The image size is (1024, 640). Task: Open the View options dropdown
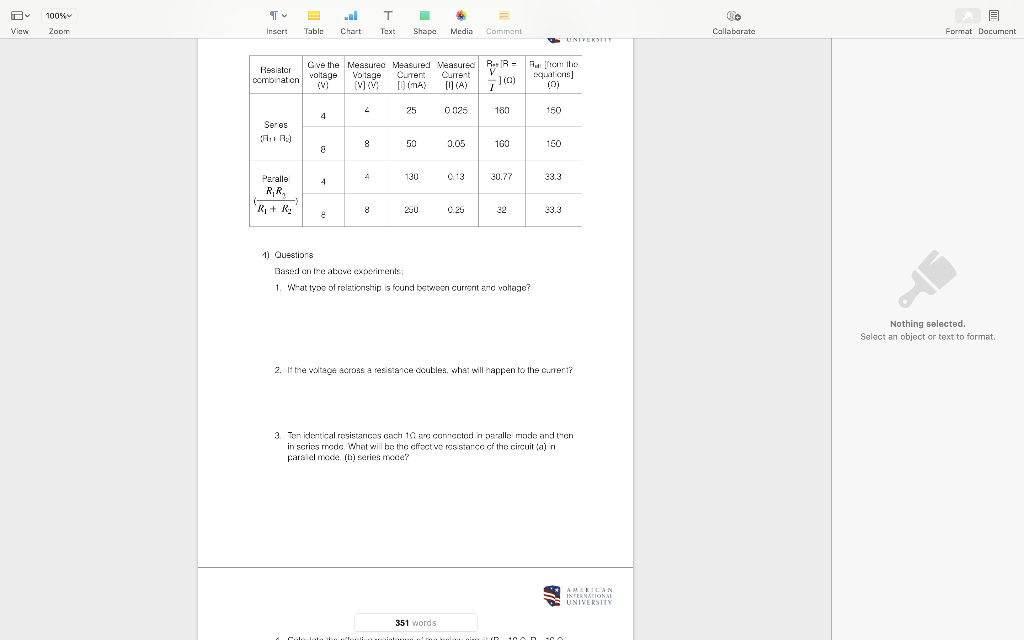point(19,16)
